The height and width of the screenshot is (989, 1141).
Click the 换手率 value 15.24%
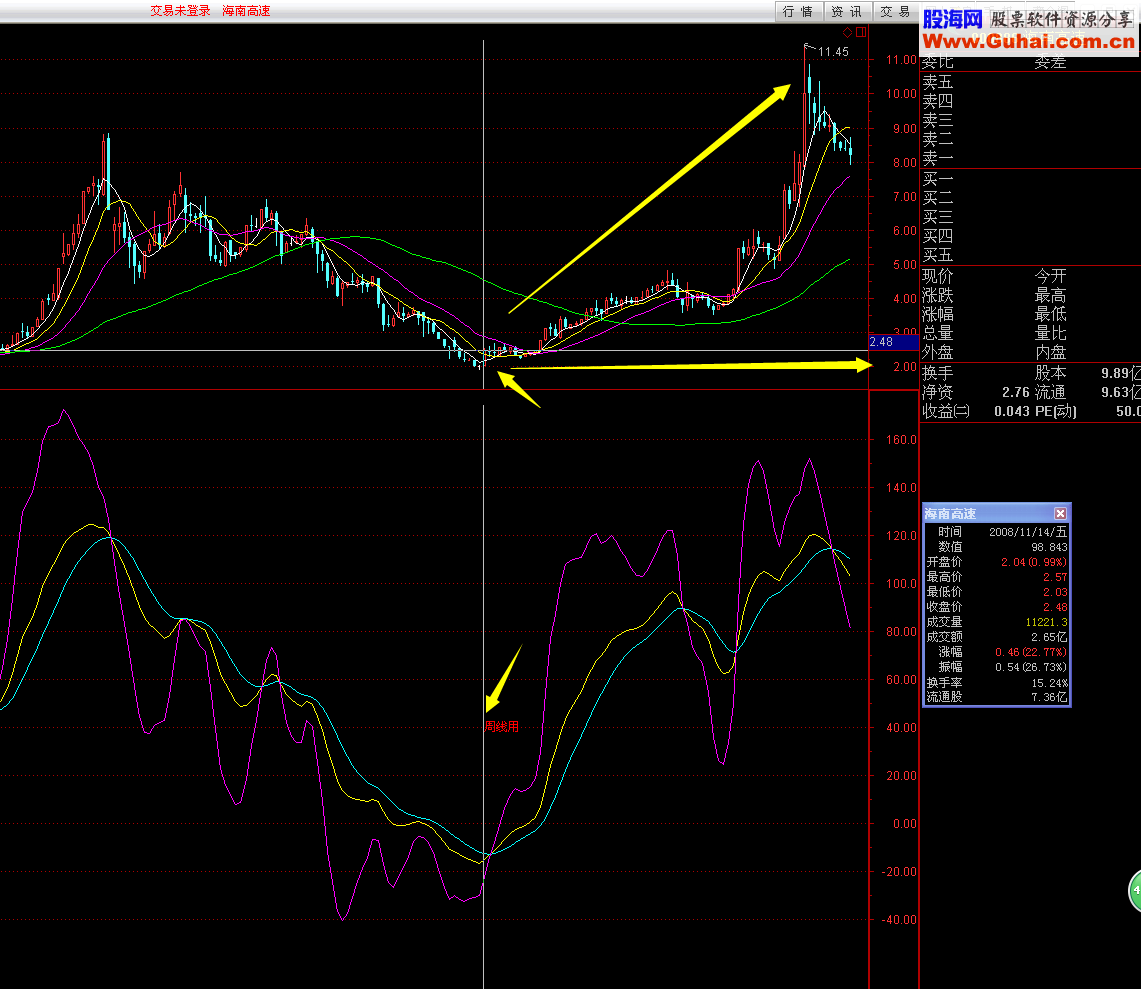pos(1049,683)
